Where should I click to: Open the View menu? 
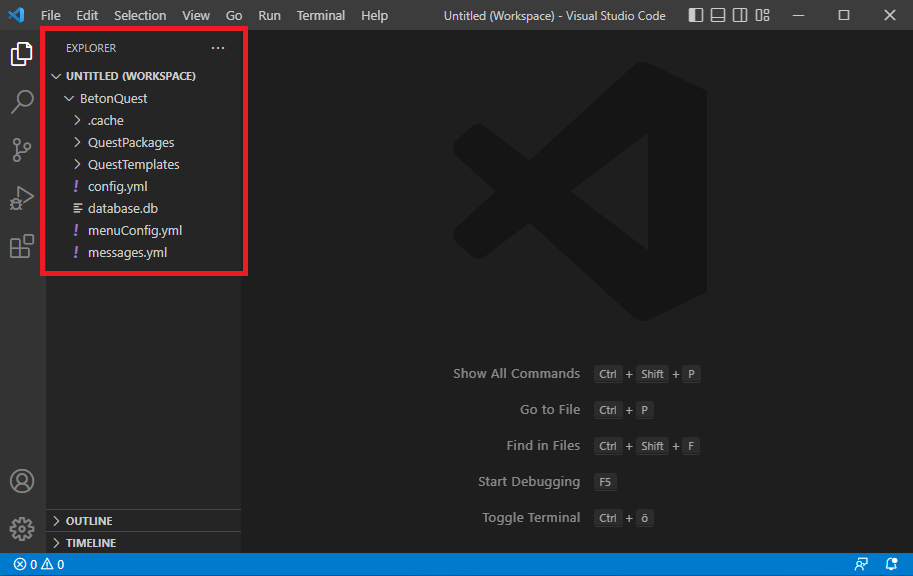196,15
